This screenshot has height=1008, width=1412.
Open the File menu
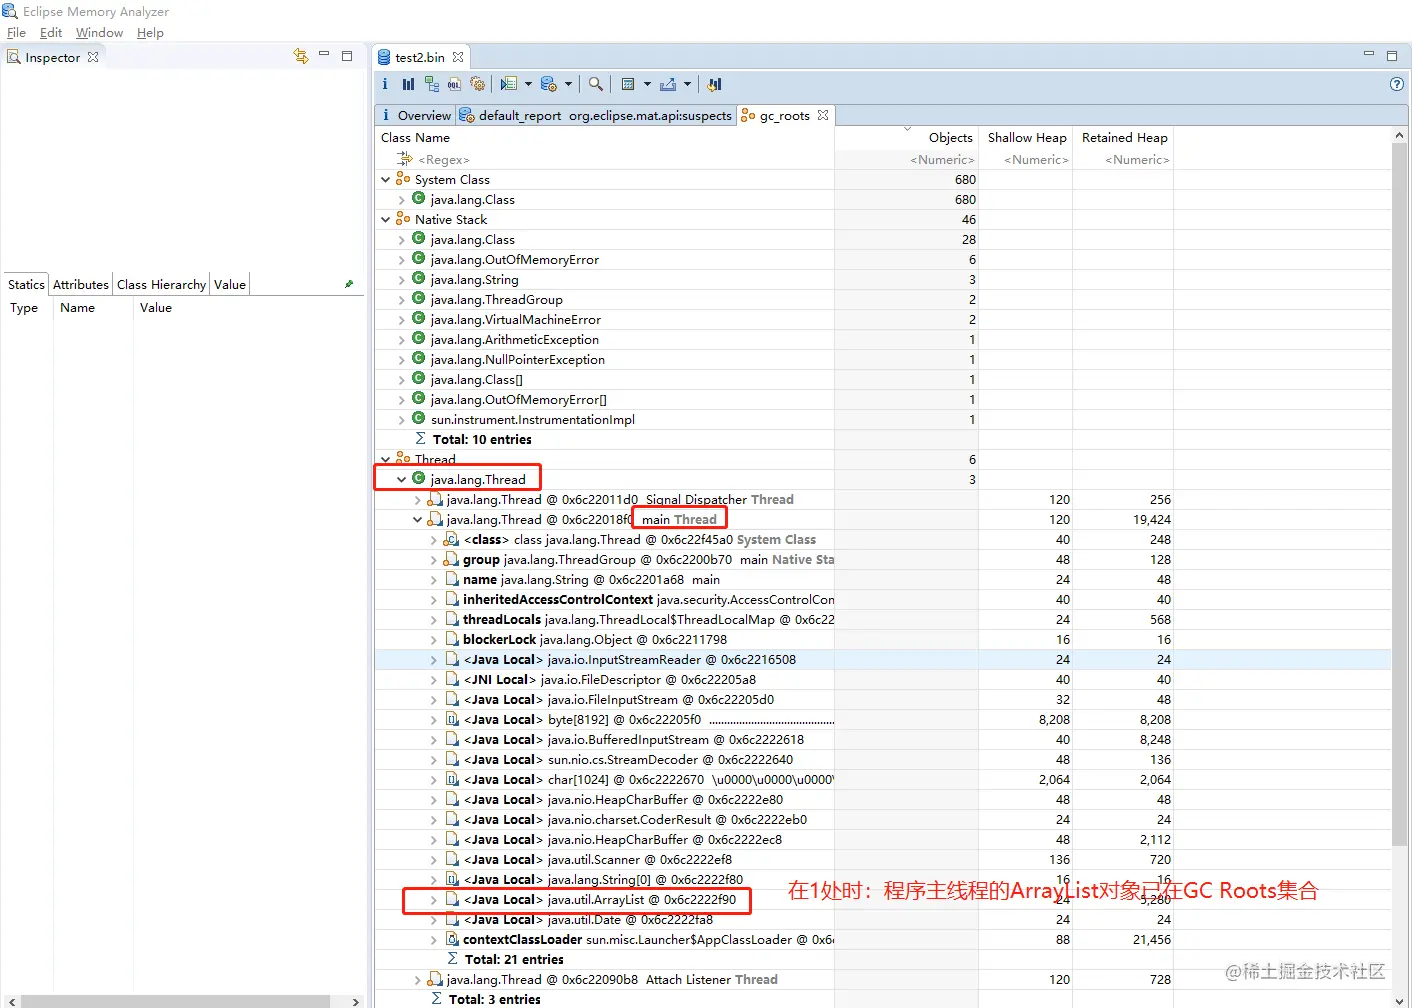(17, 32)
